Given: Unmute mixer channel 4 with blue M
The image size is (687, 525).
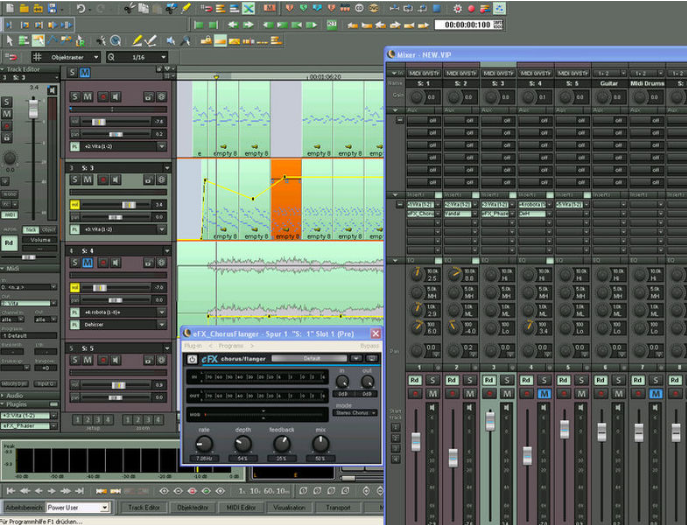Looking at the screenshot, I should pyautogui.click(x=544, y=394).
